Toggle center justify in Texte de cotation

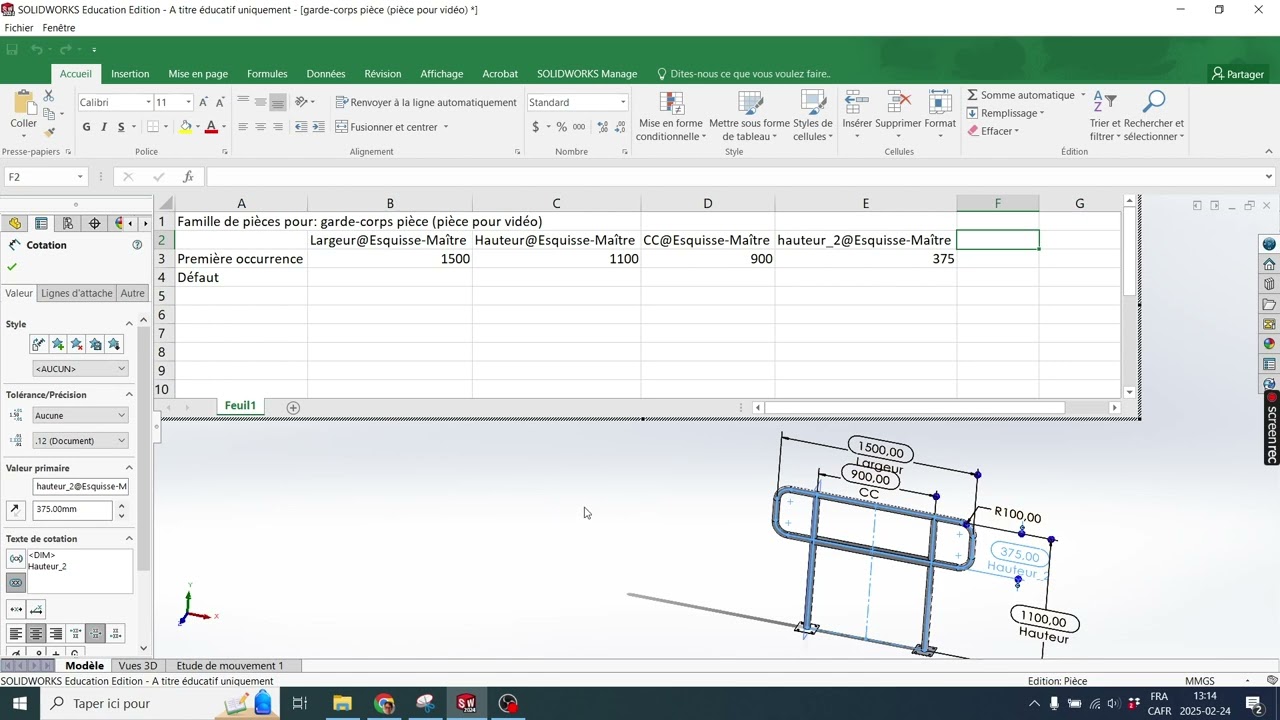pos(36,634)
